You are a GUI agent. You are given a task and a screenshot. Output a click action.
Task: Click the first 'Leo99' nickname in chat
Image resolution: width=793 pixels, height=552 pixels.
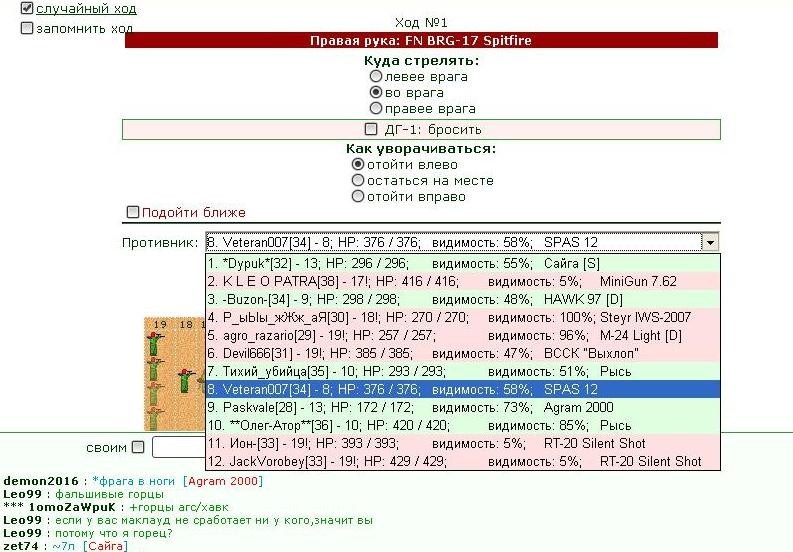[22, 494]
